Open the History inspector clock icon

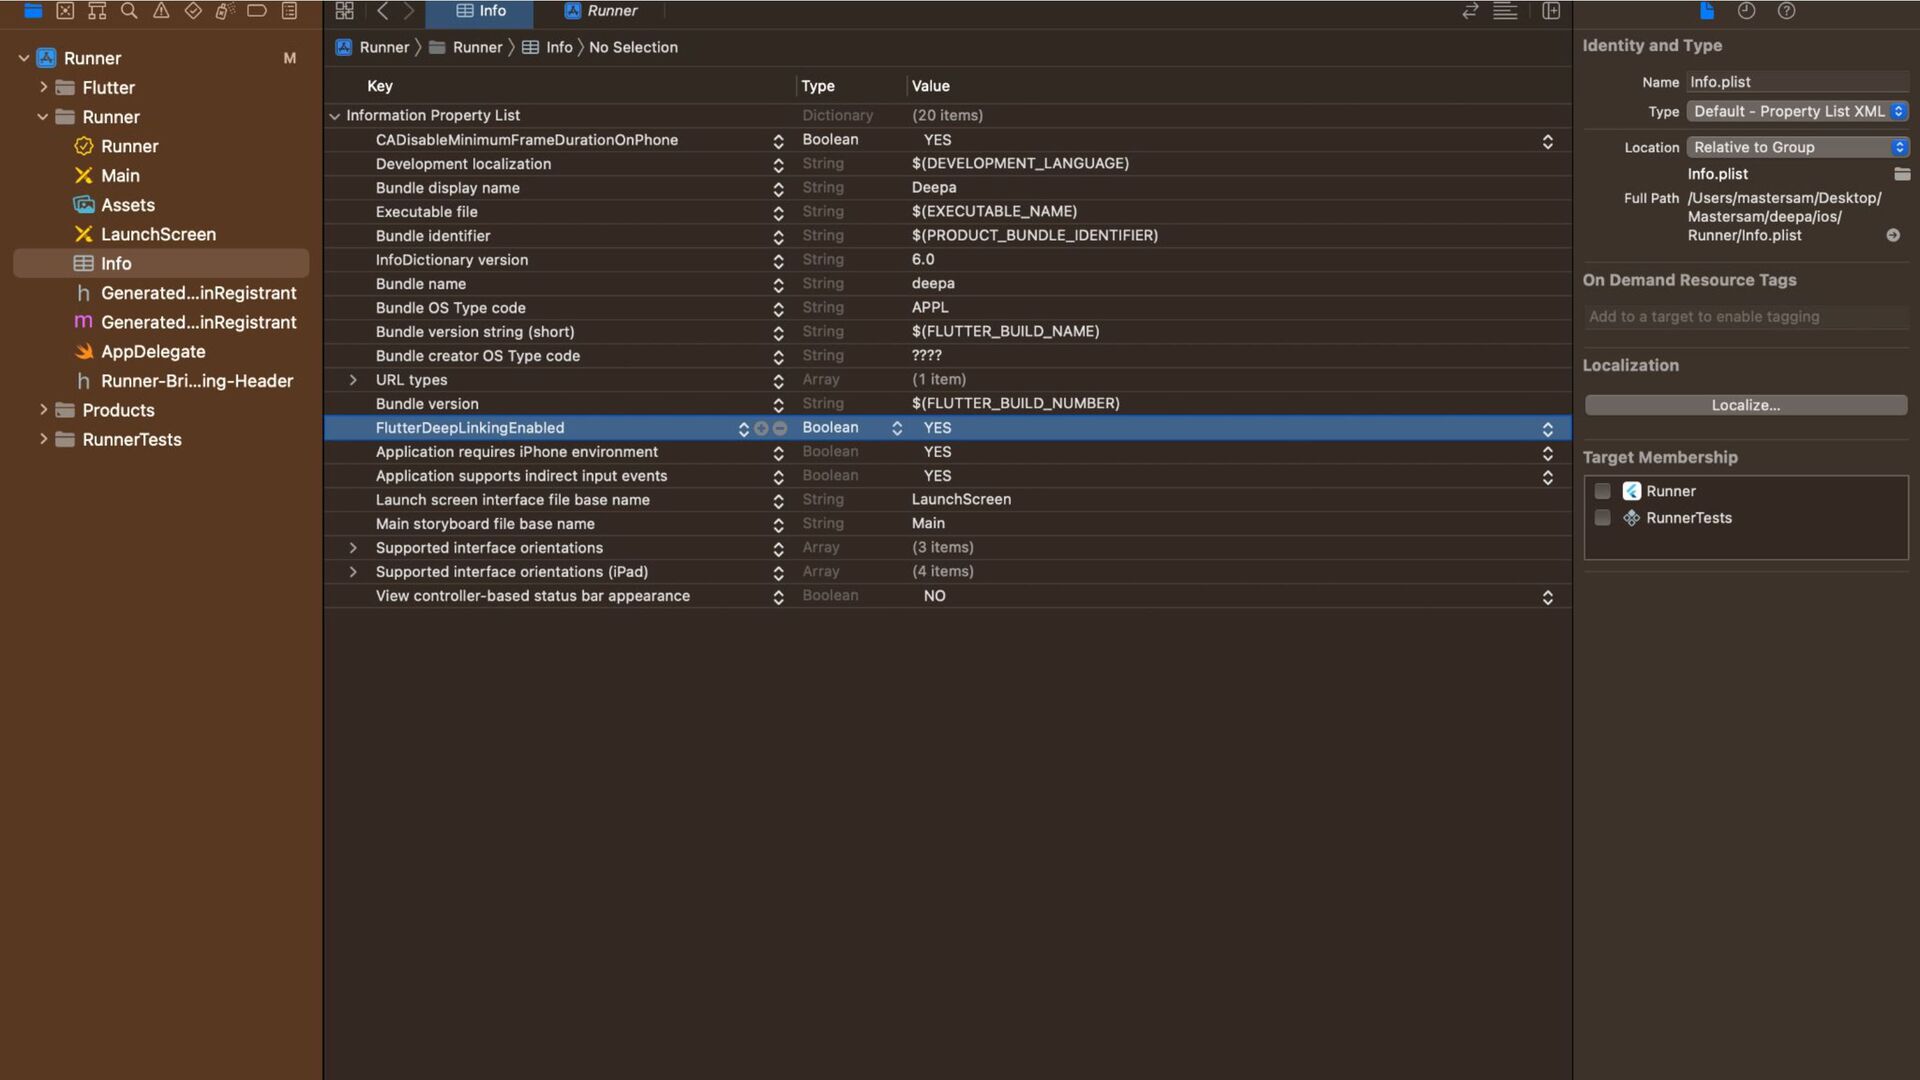point(1746,11)
